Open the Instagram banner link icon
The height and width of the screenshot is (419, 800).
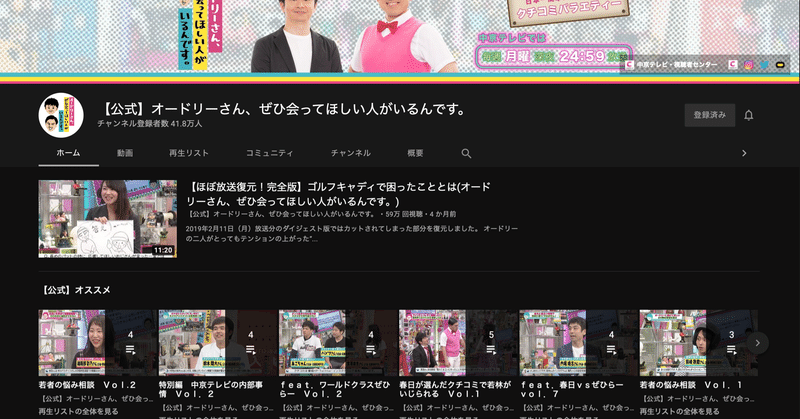(x=748, y=65)
